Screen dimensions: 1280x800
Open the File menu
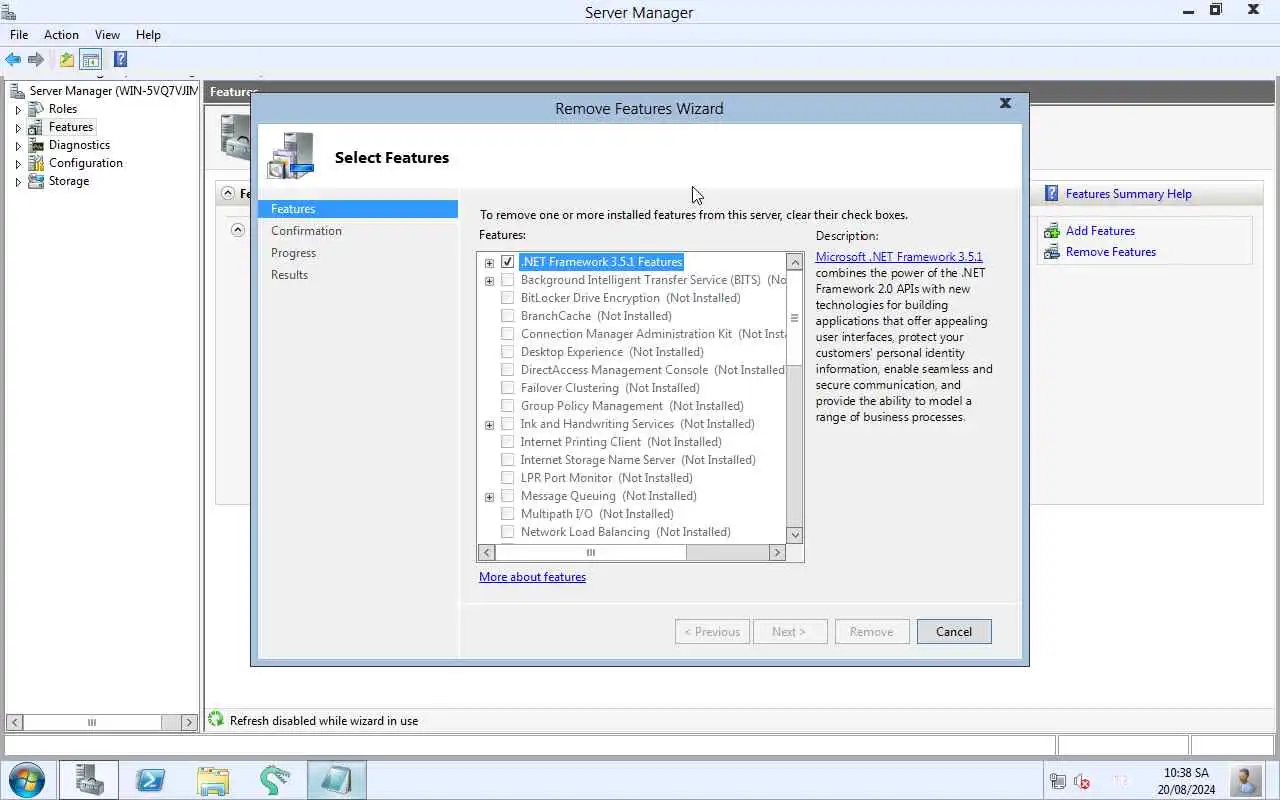[19, 34]
